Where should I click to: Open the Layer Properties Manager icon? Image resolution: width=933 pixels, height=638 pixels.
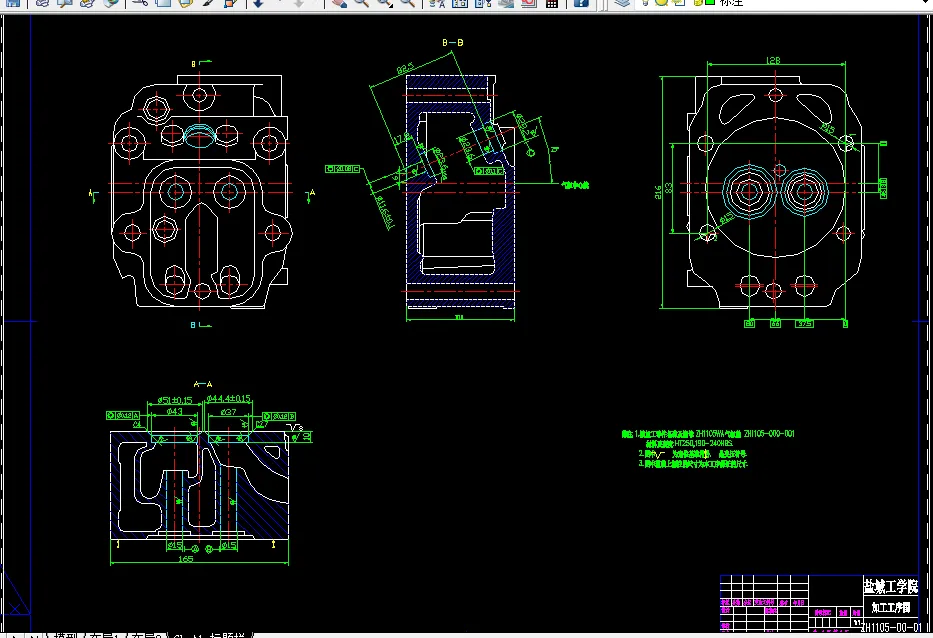622,3
